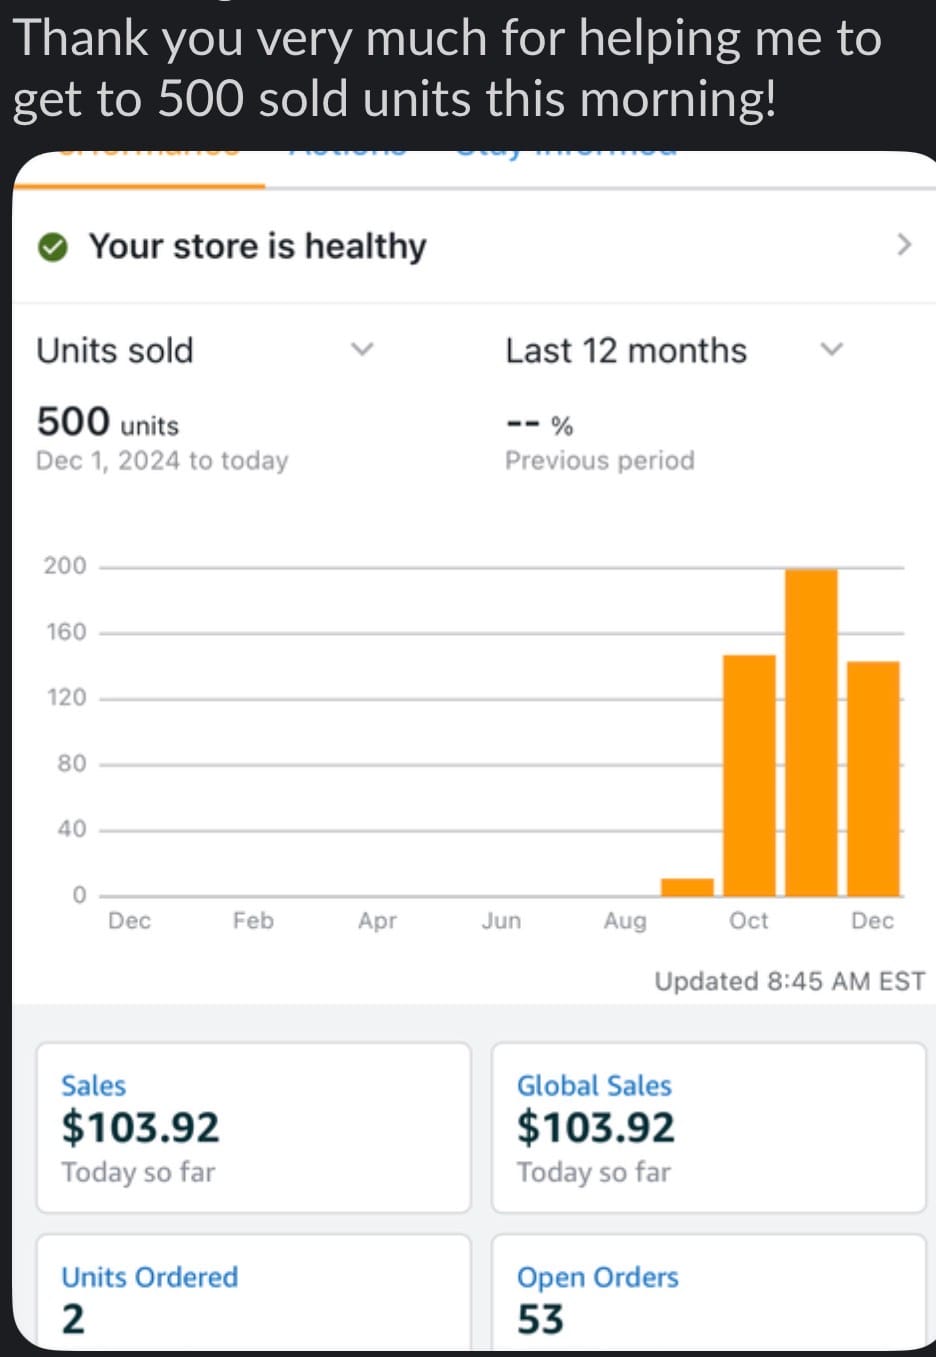The height and width of the screenshot is (1357, 936).
Task: Tap the Previous period percentage value
Action: click(x=540, y=425)
